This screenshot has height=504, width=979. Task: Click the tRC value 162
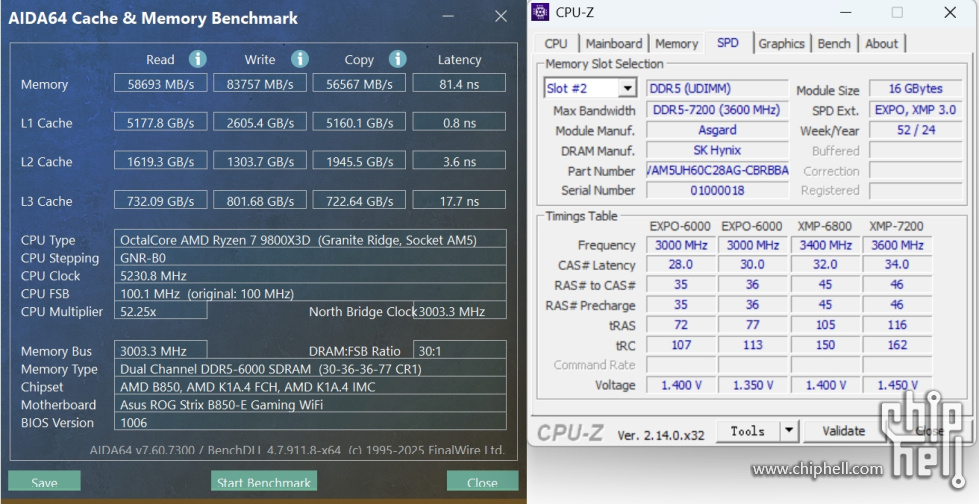tap(897, 344)
